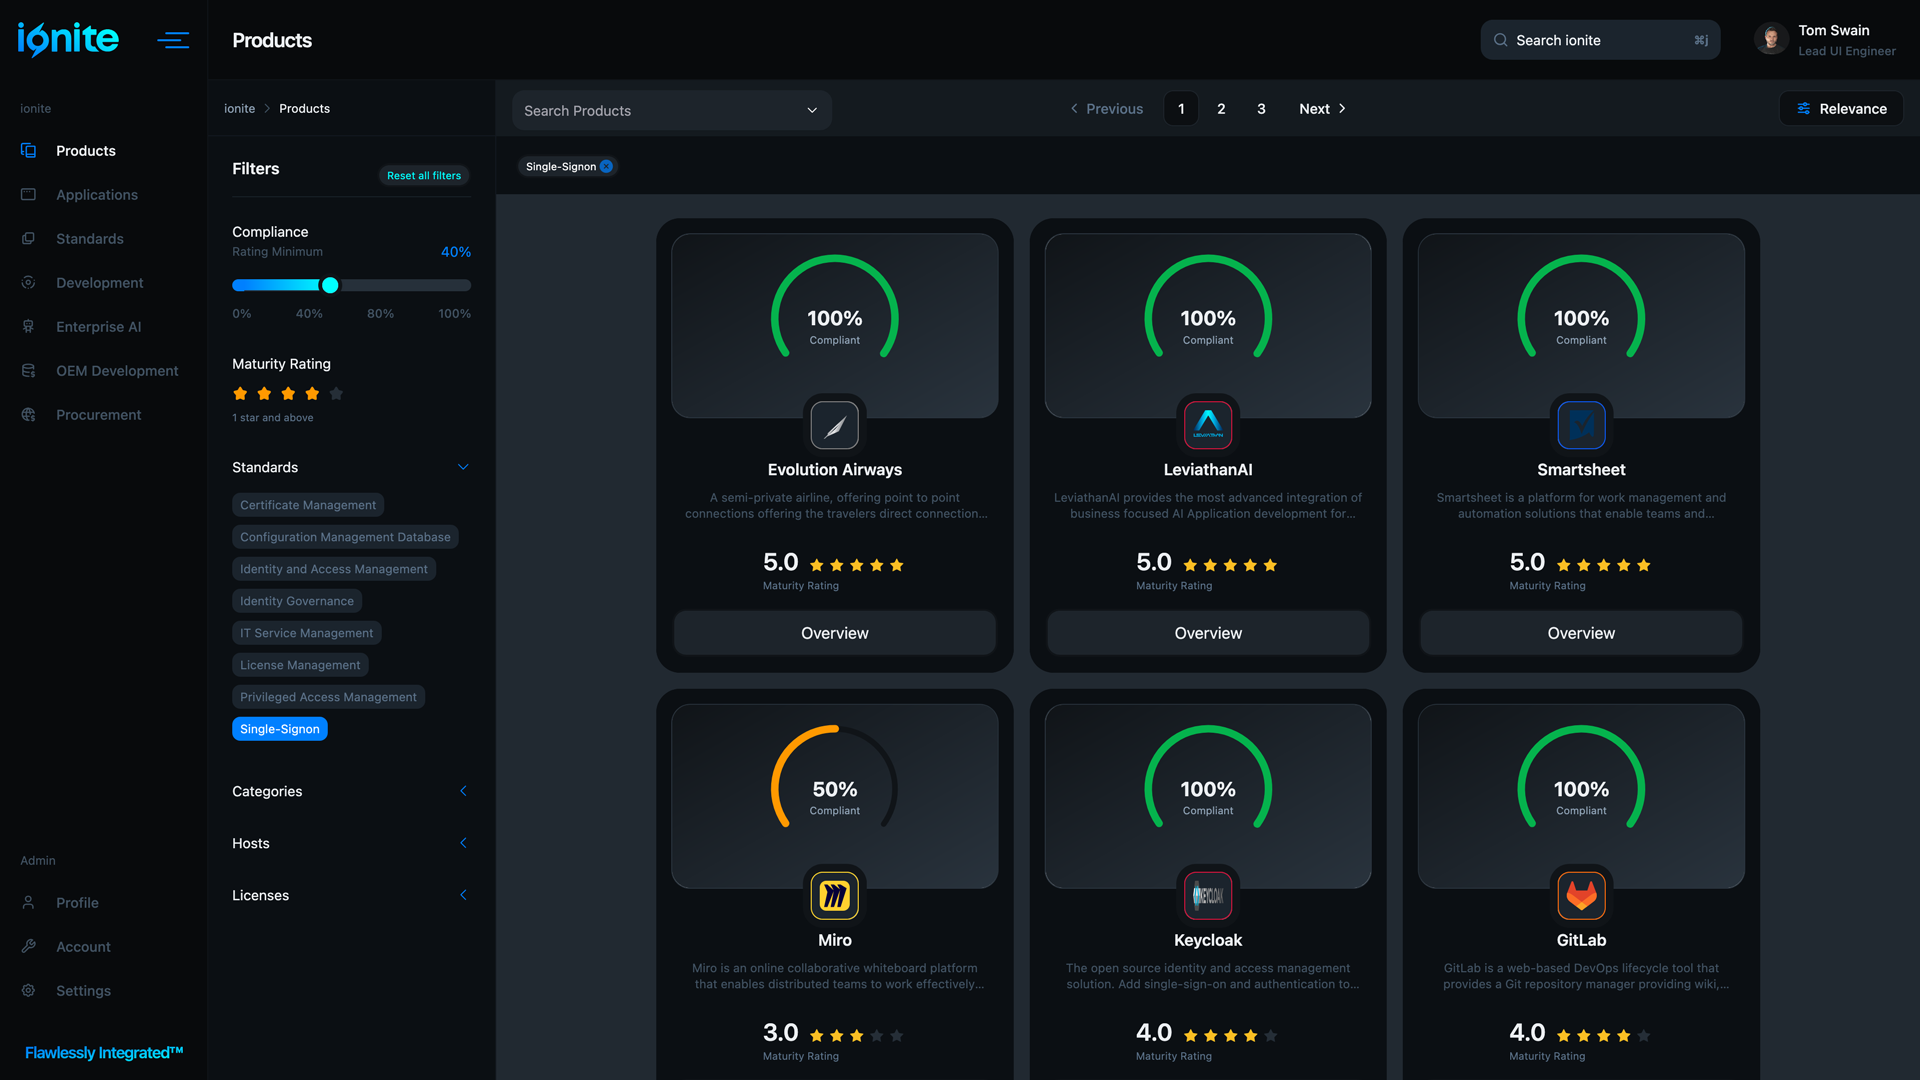This screenshot has width=1920, height=1080.
Task: Toggle Identity Governance filter
Action: (297, 601)
